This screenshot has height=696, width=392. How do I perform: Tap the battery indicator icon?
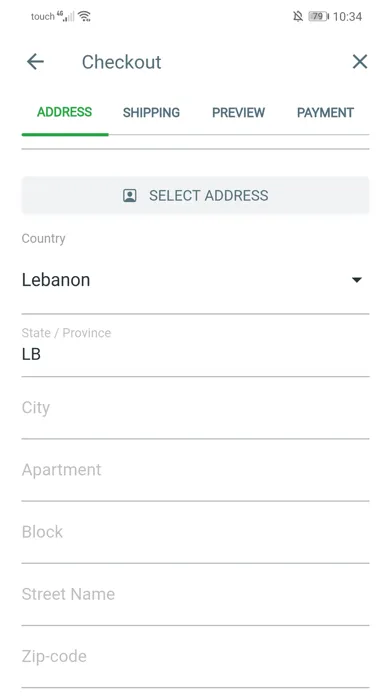[x=318, y=16]
